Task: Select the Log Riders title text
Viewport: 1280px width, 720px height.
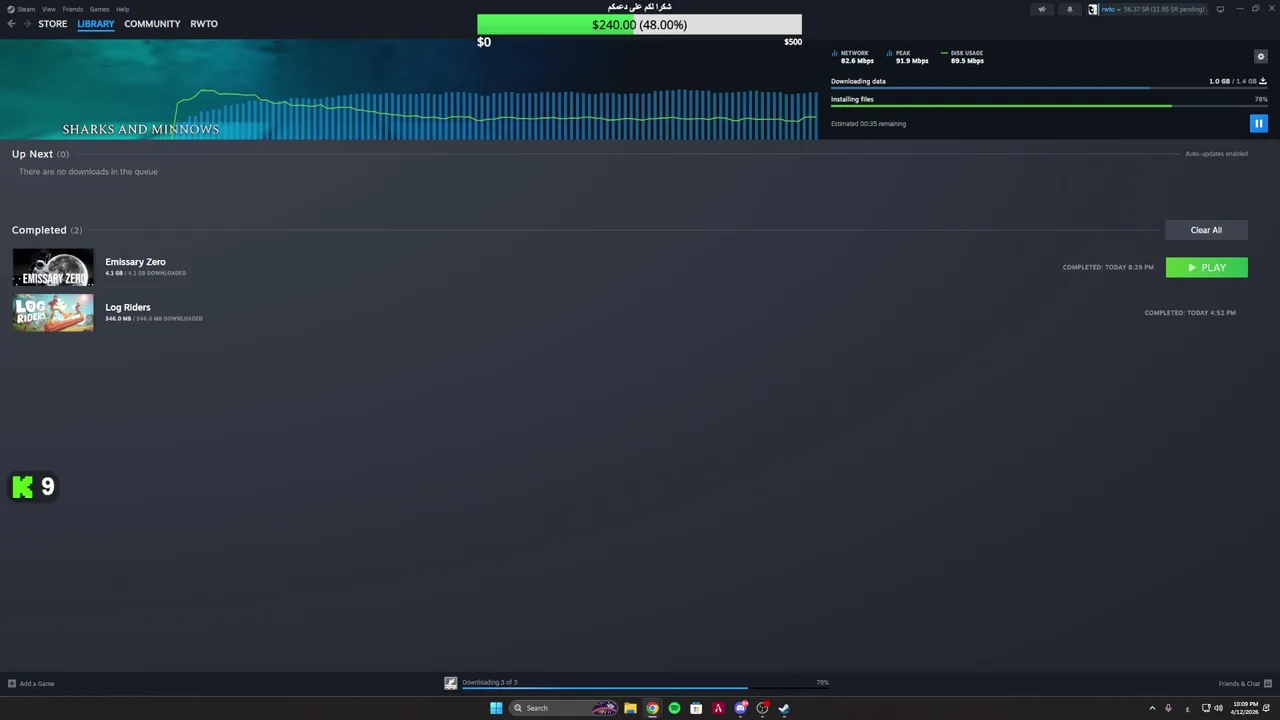Action: (x=128, y=307)
